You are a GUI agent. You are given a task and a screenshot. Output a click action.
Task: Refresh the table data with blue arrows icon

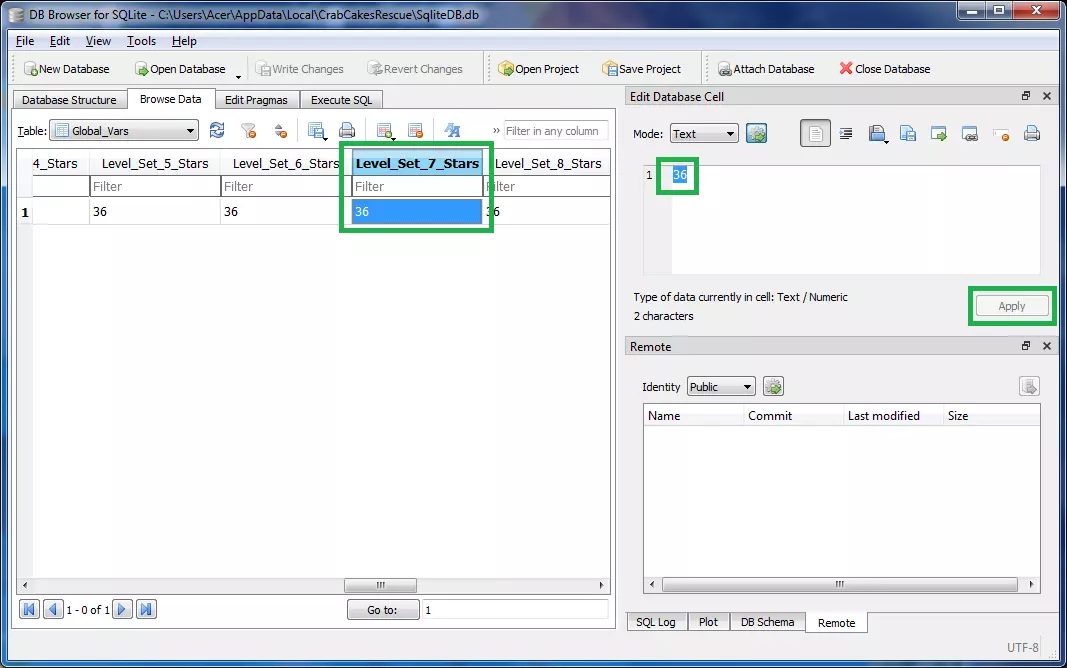coord(217,131)
